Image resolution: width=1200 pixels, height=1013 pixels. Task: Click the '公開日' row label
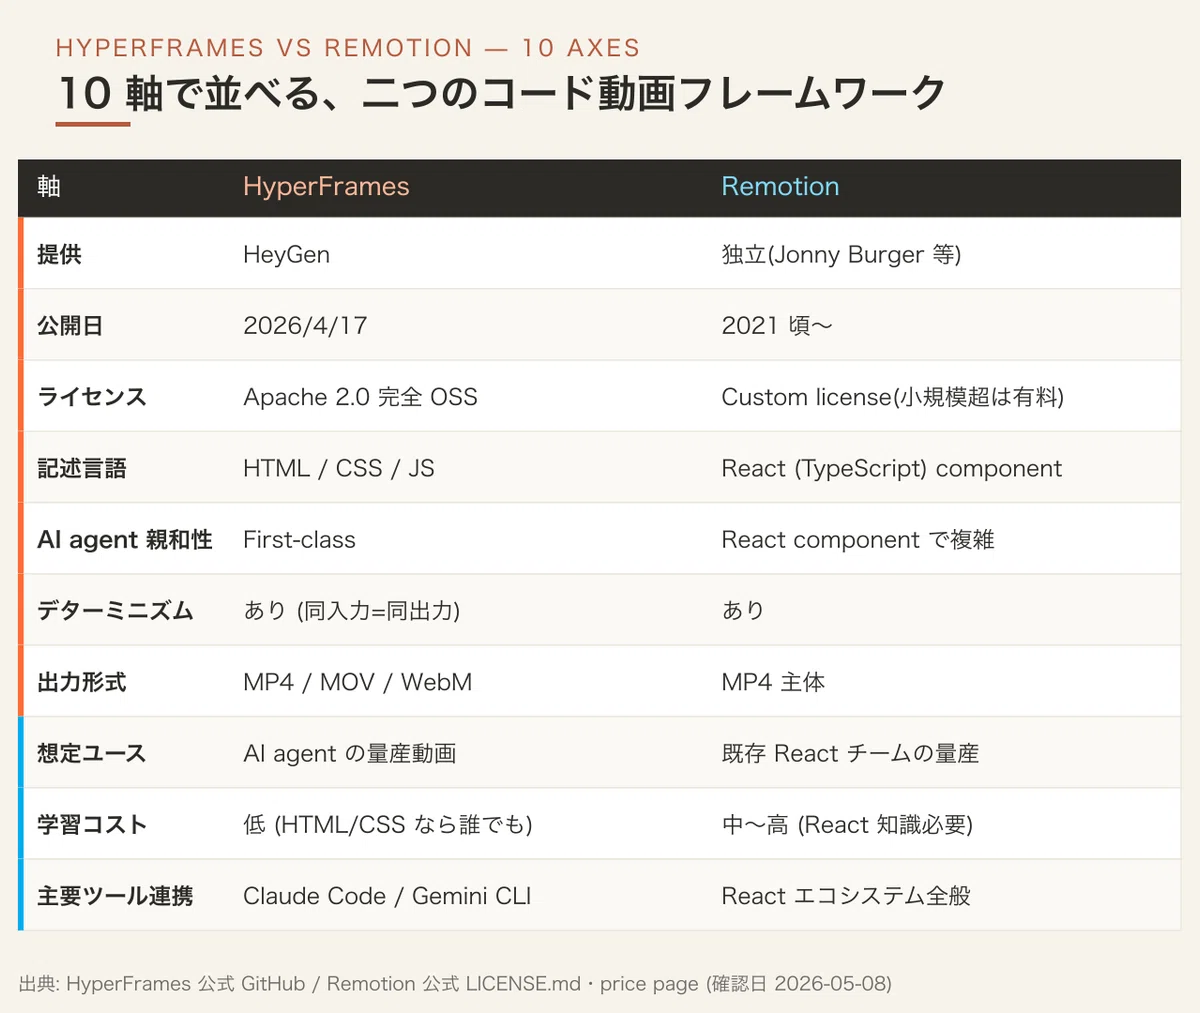click(70, 325)
